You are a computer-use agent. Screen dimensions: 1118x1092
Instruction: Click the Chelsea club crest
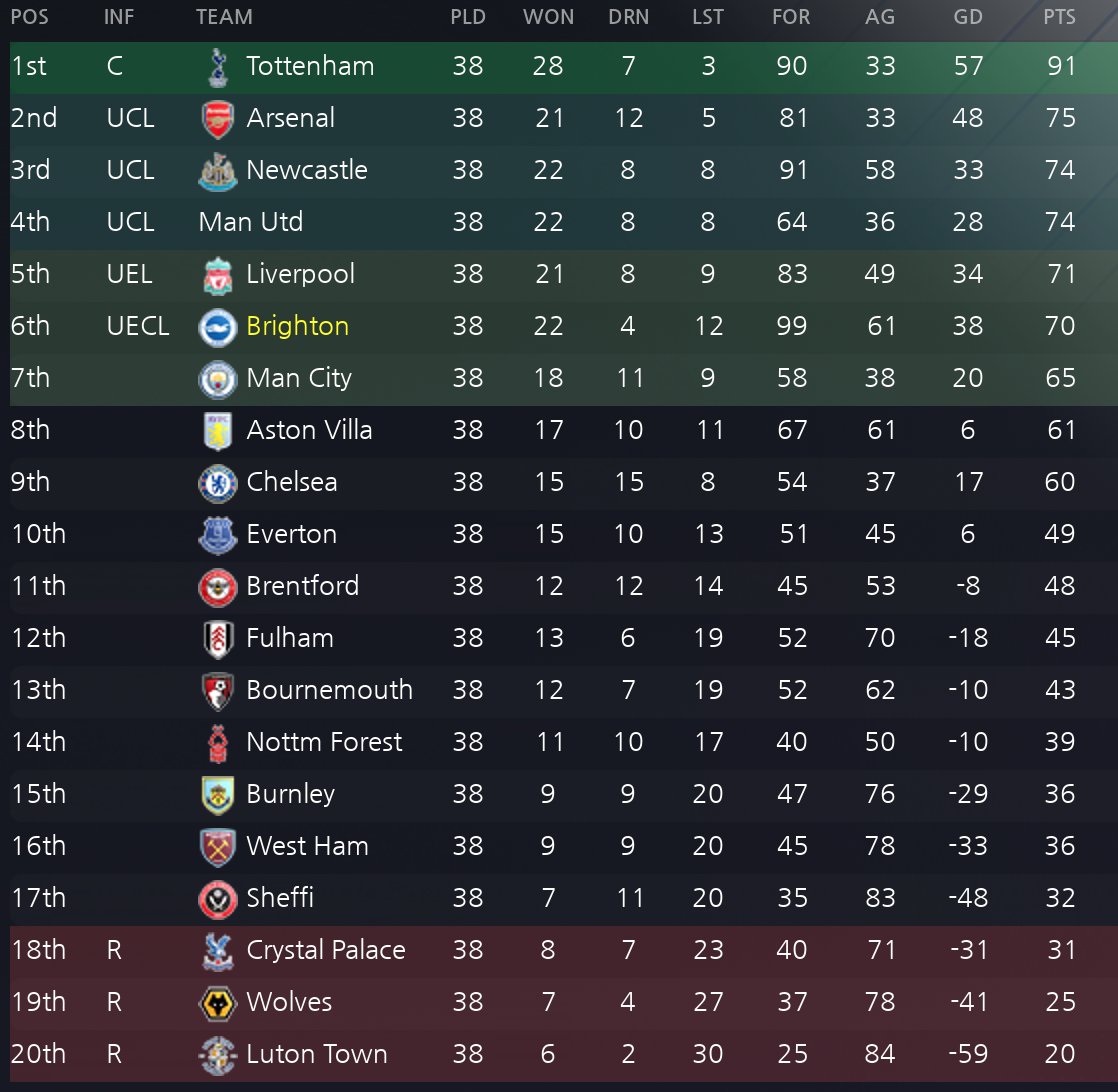click(x=217, y=484)
